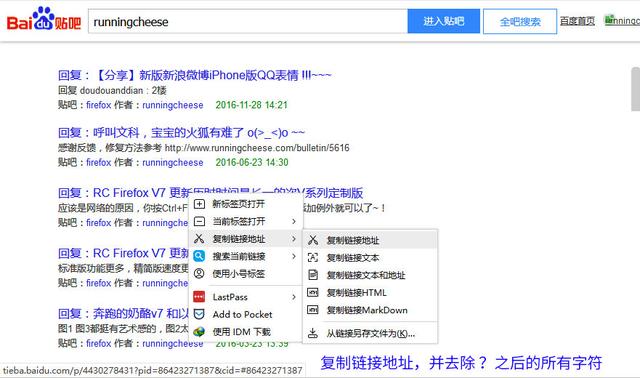This screenshot has height=378, width=640.
Task: Choose 从链接另存文件为(K)... option
Action: [x=370, y=333]
